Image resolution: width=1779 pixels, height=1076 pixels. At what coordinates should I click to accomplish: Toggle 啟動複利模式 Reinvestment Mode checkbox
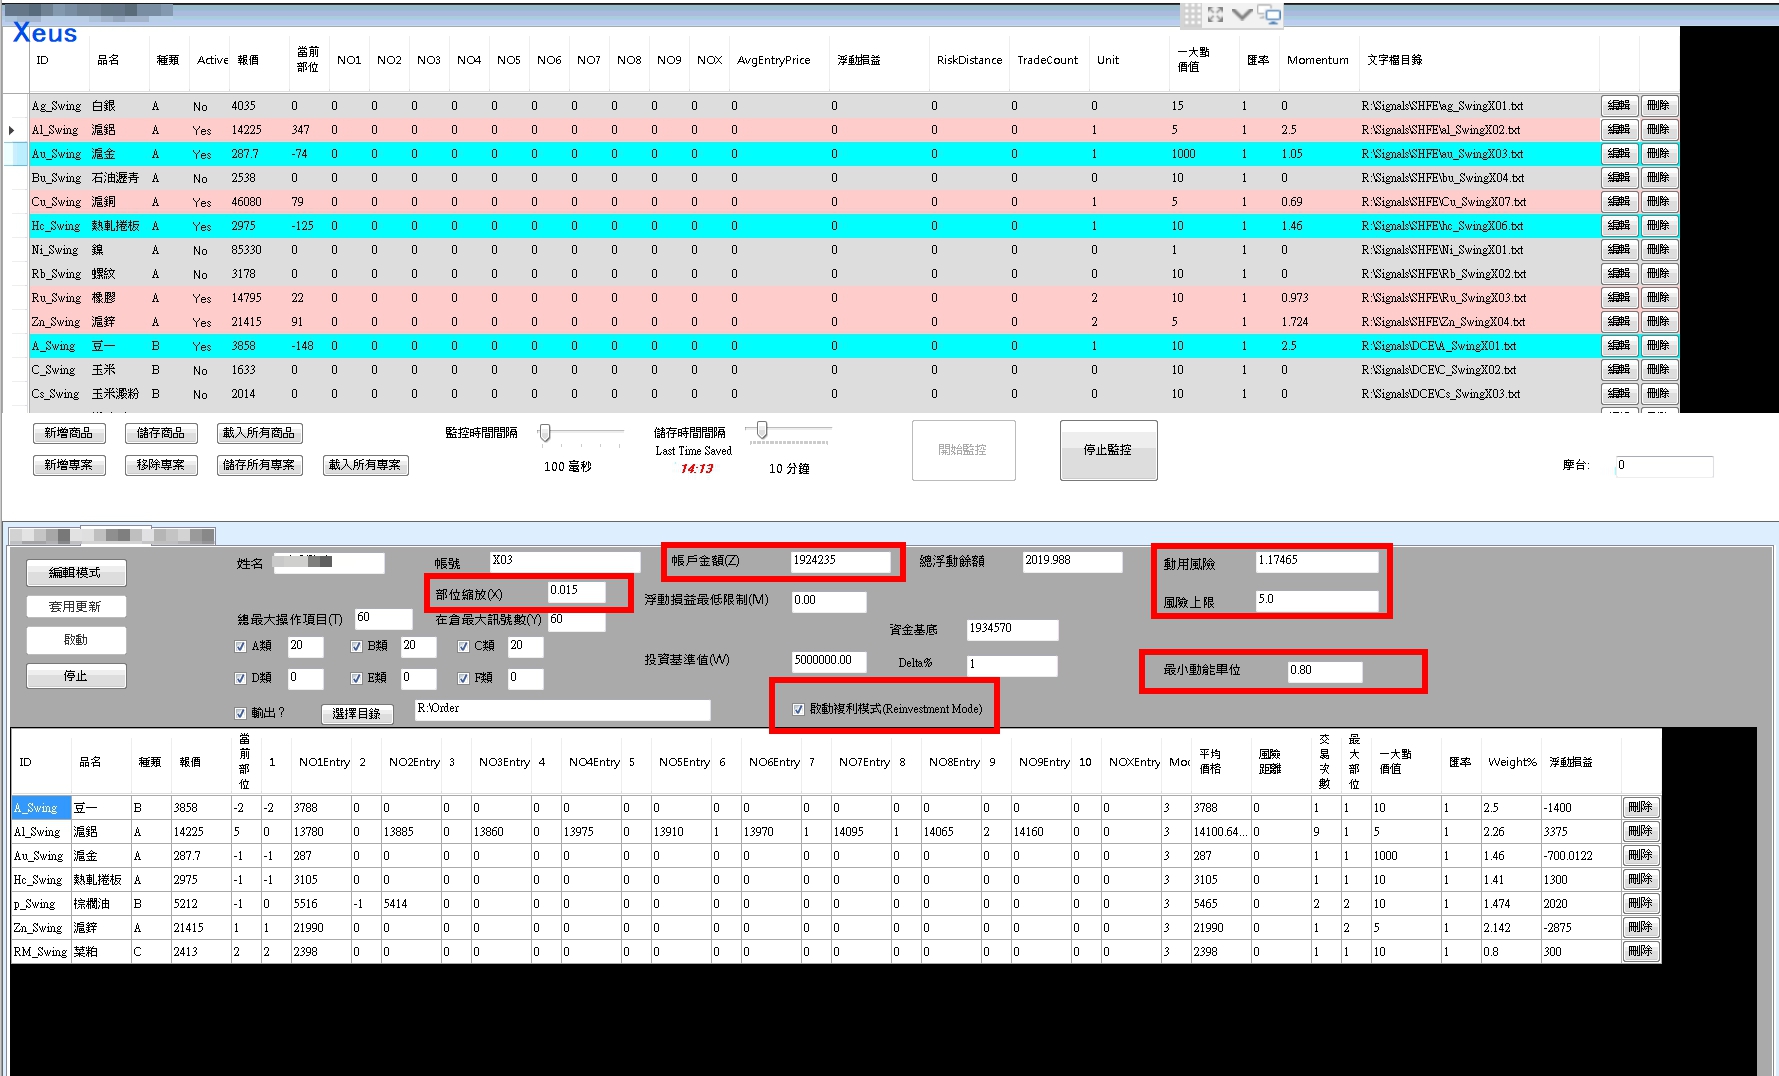pos(798,709)
